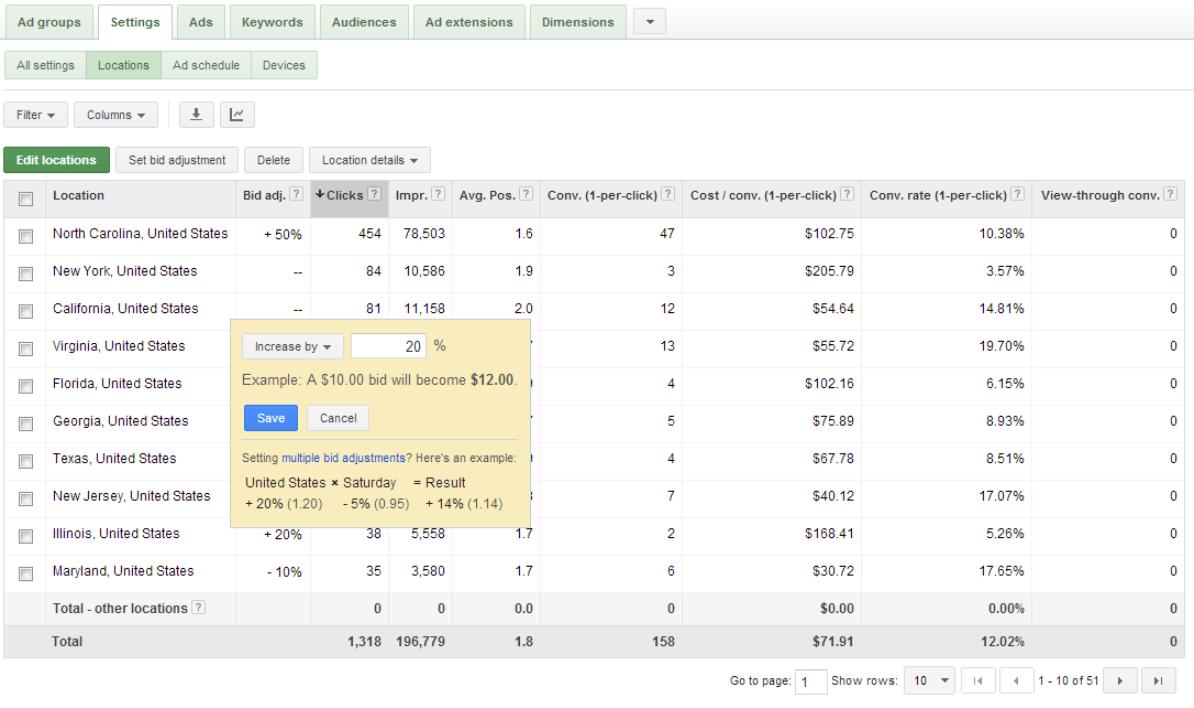Switch to the Ad extensions tab
1194x708 pixels.
coord(469,22)
